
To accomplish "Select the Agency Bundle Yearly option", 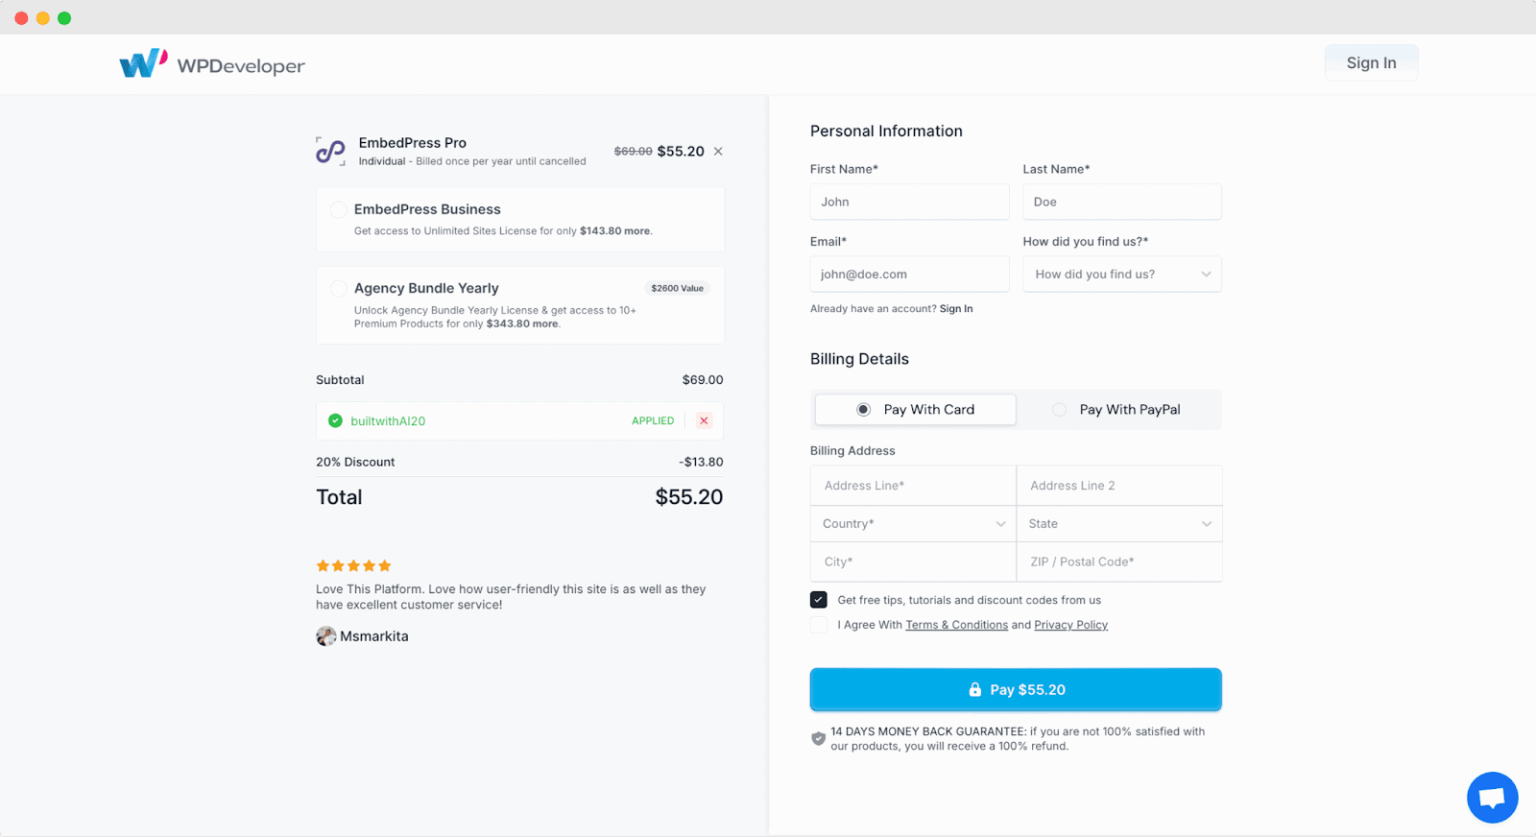I will 339,289.
